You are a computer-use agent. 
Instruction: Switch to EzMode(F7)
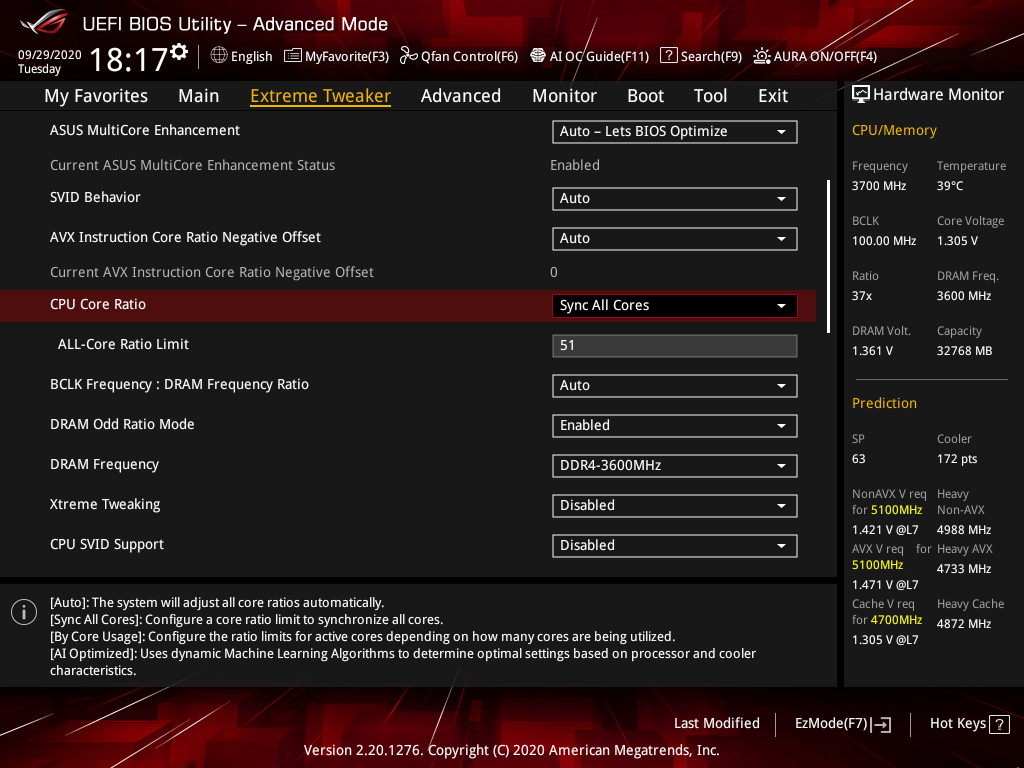842,724
